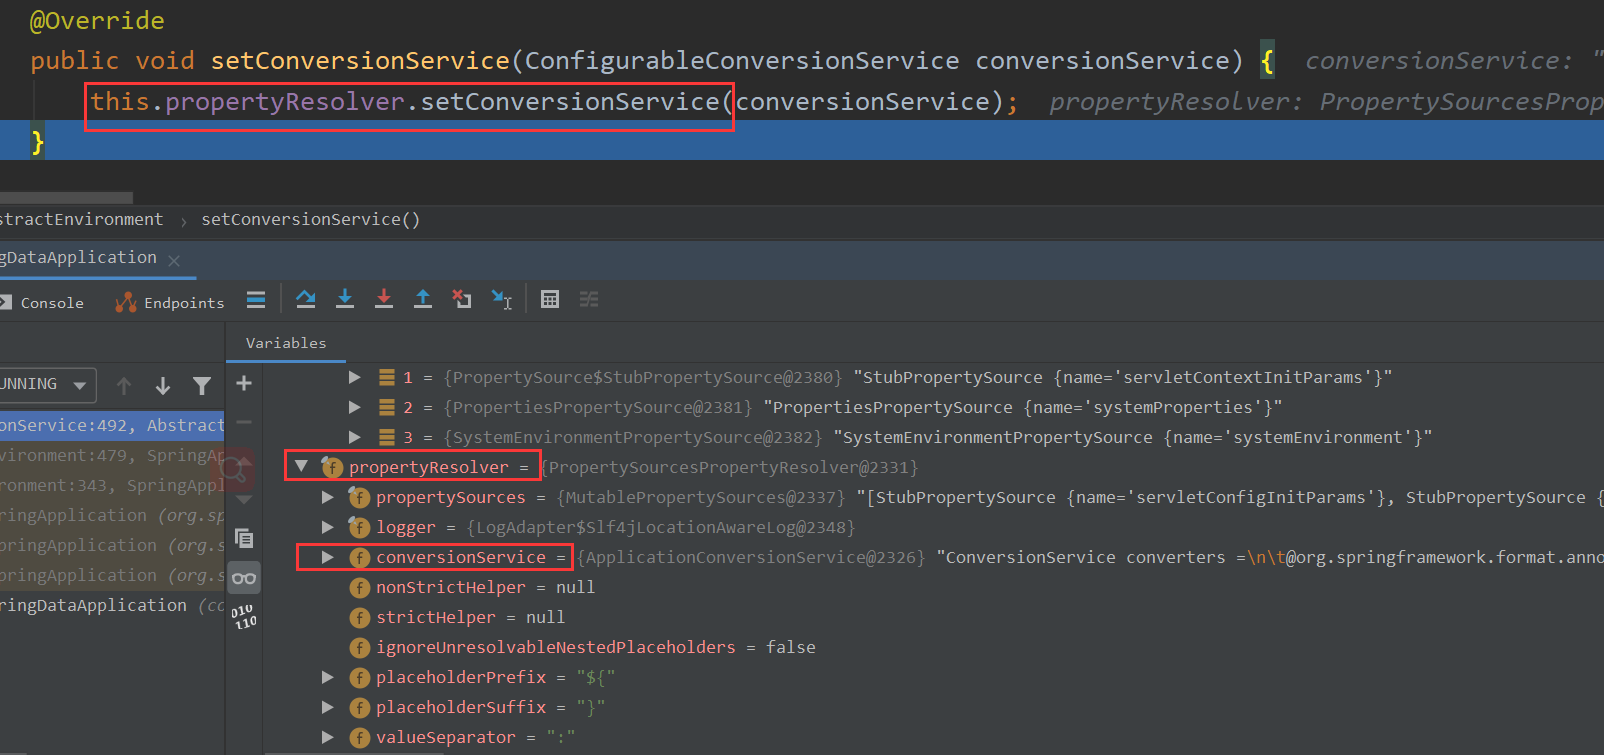
Task: Click the Trace Current Stream Chain icon
Action: (589, 299)
